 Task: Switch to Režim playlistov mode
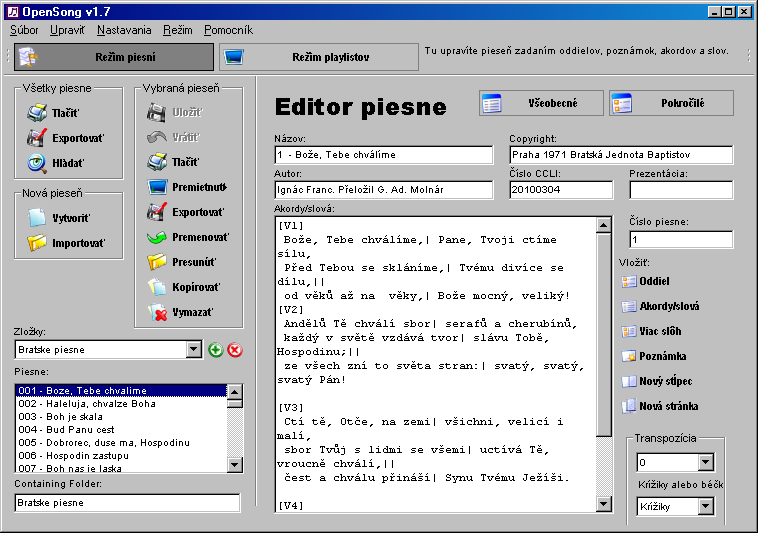coord(319,57)
